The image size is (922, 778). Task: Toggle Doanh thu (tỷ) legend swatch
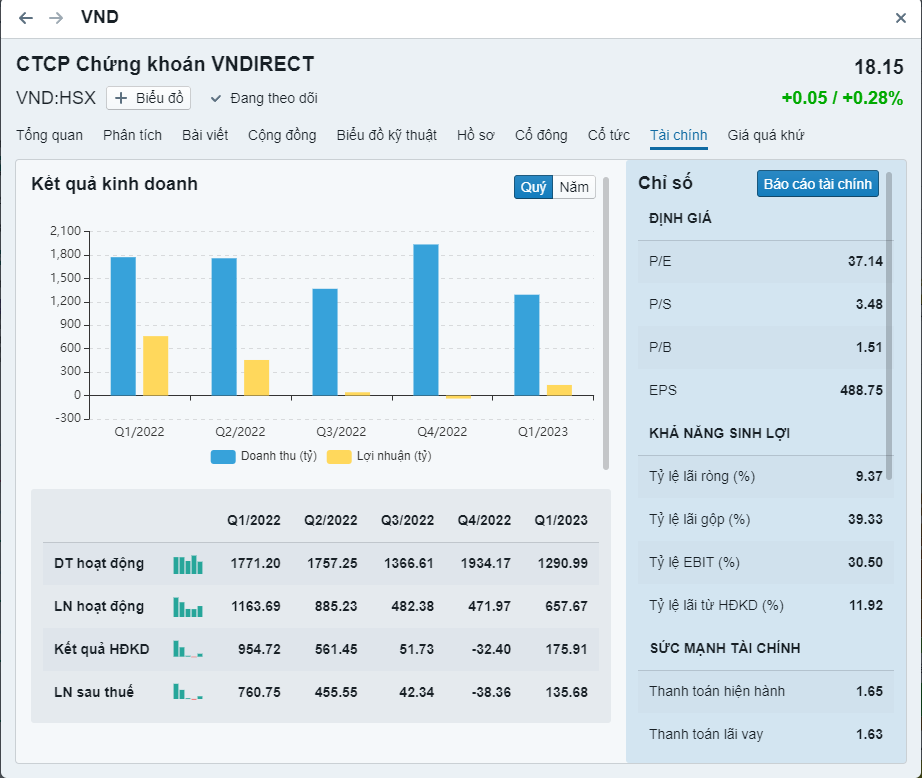[x=223, y=456]
